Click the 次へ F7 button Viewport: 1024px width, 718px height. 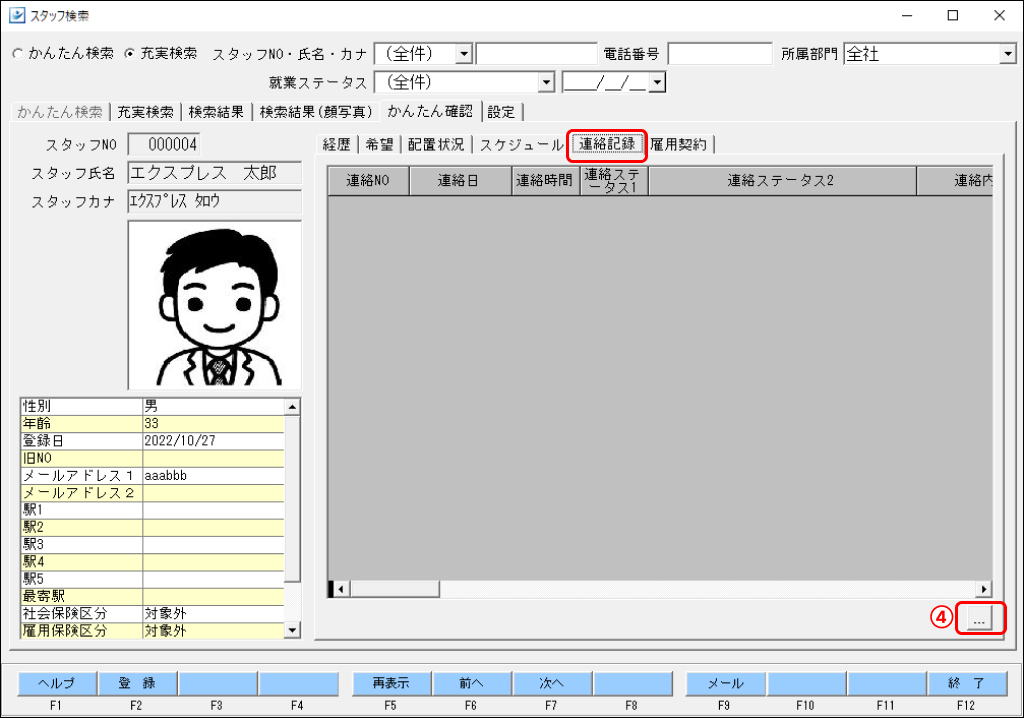tap(551, 683)
